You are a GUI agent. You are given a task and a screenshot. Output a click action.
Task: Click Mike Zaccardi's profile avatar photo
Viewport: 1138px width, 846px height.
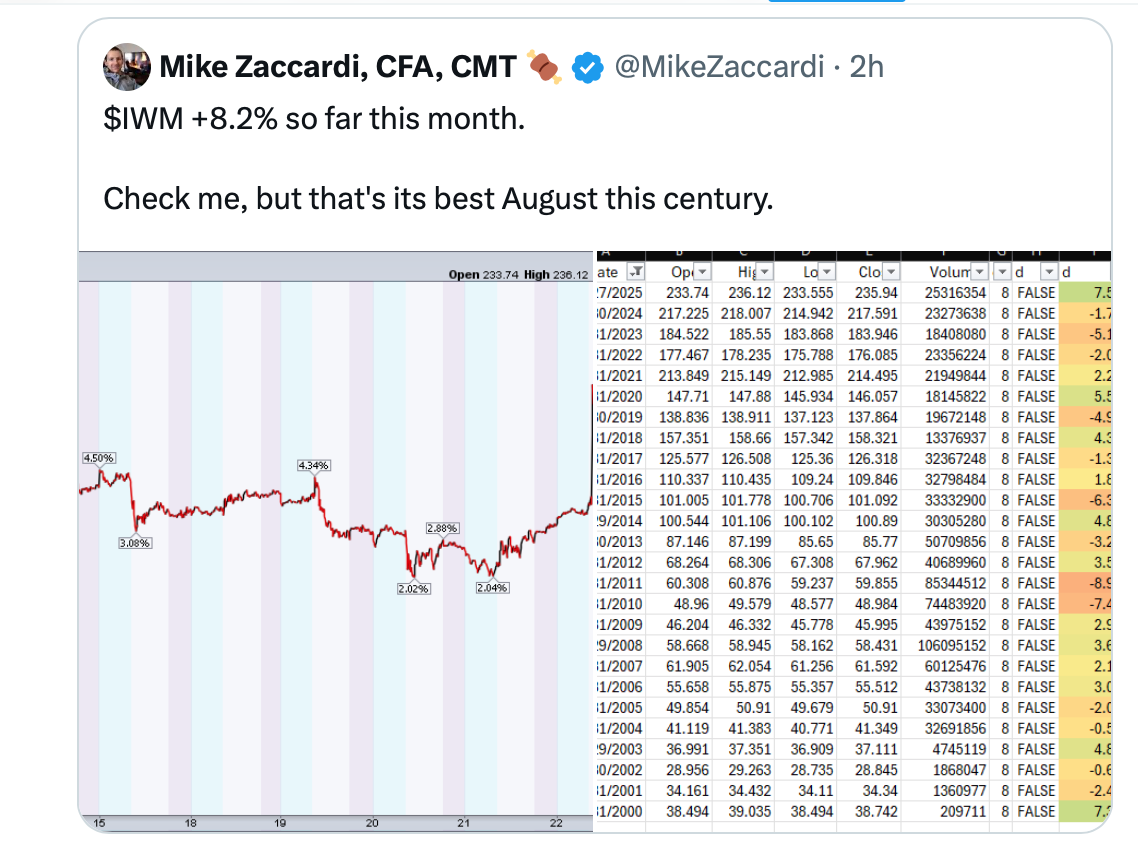pos(127,67)
